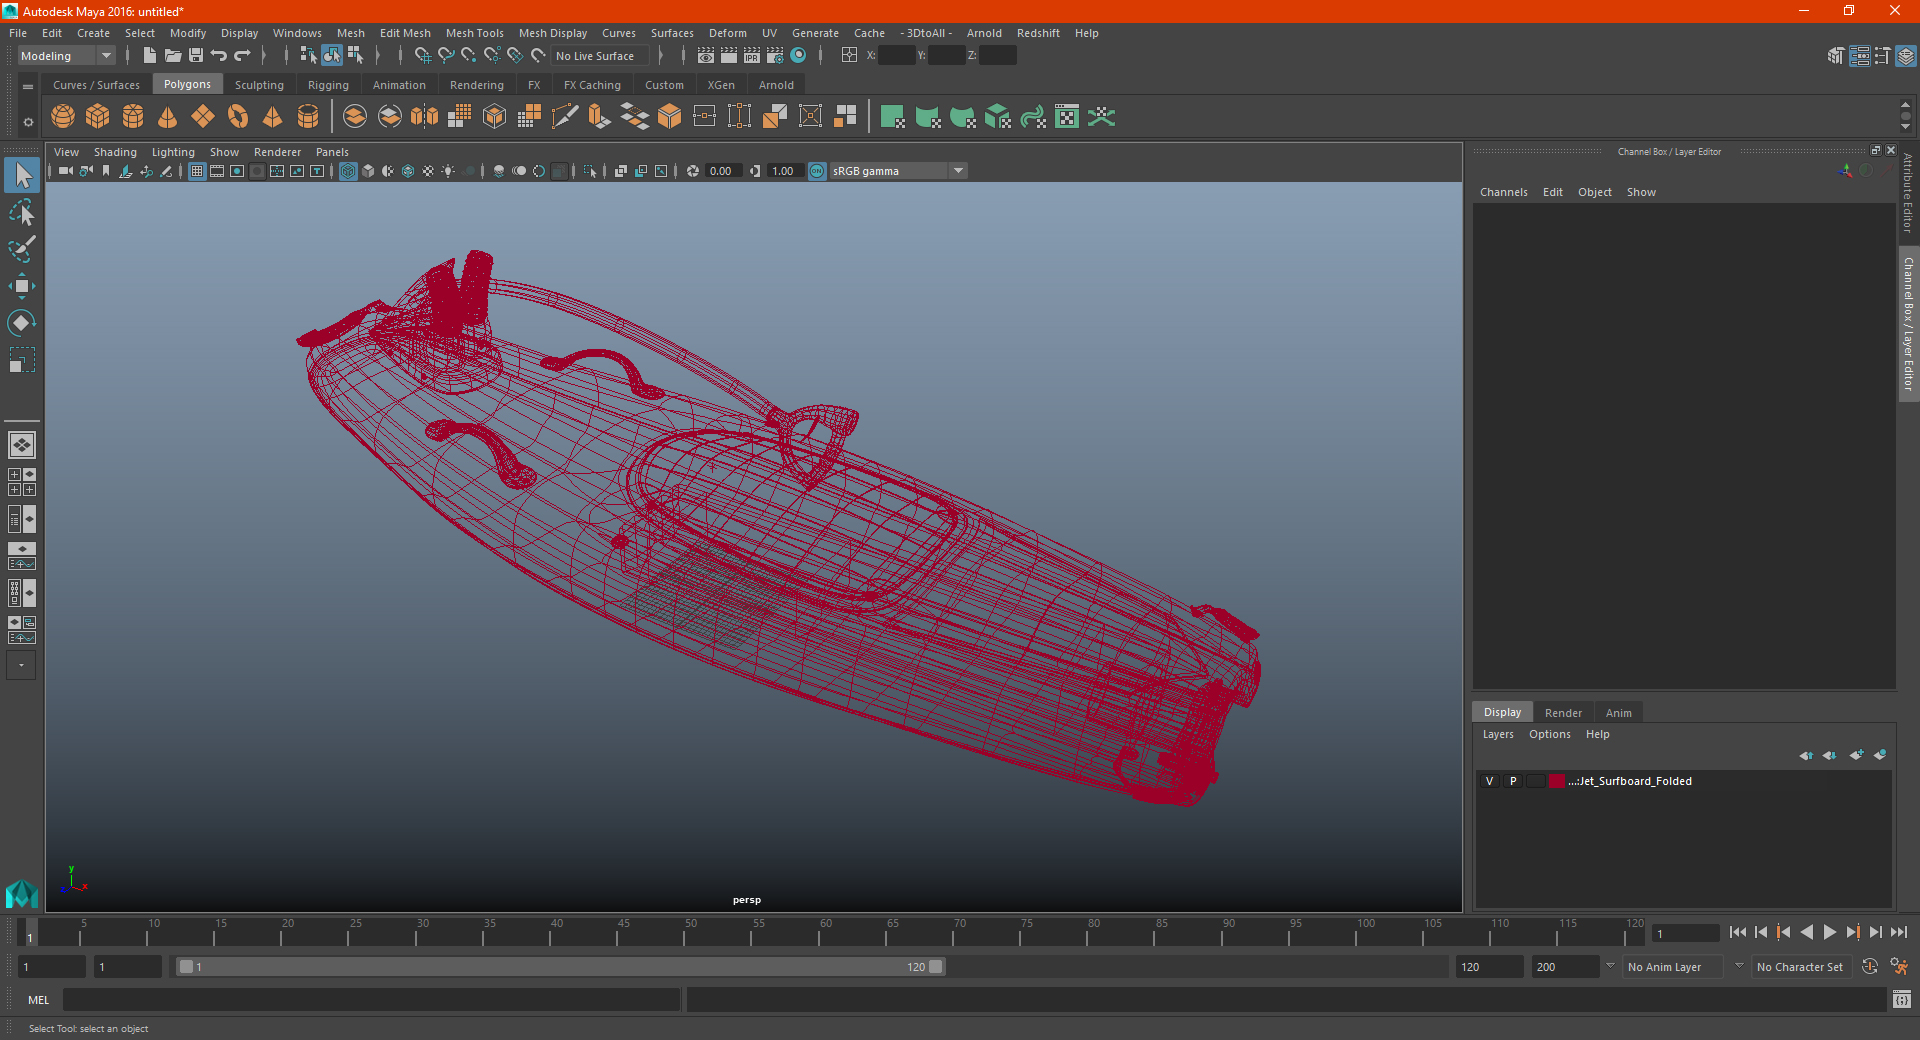Activate the Scale tool
The image size is (1920, 1040).
tap(22, 360)
